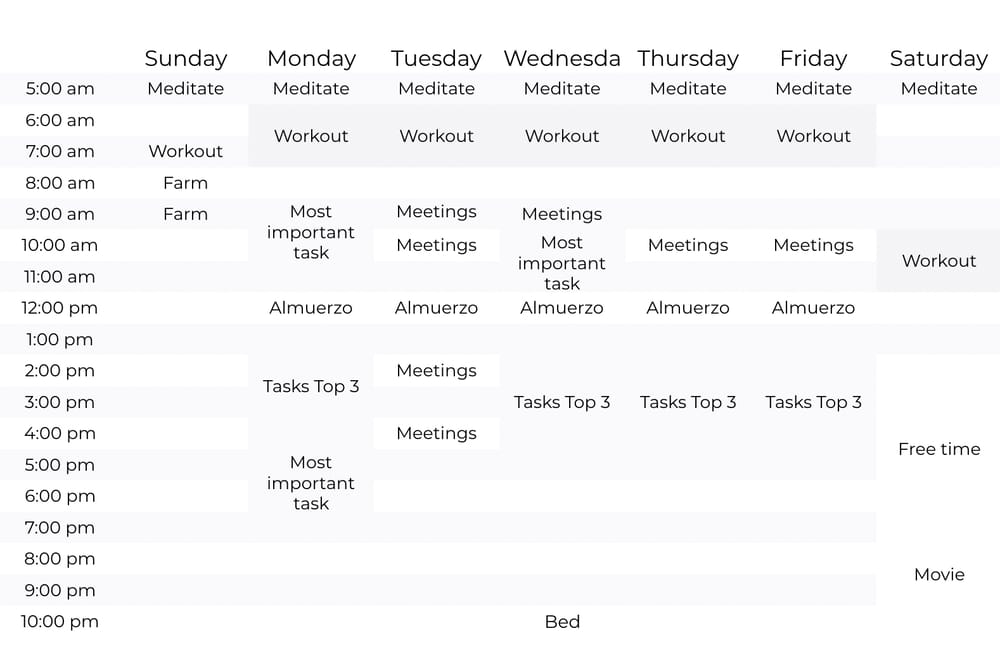Select the Saturday column header
The height and width of the screenshot is (664, 1000).
pos(939,58)
